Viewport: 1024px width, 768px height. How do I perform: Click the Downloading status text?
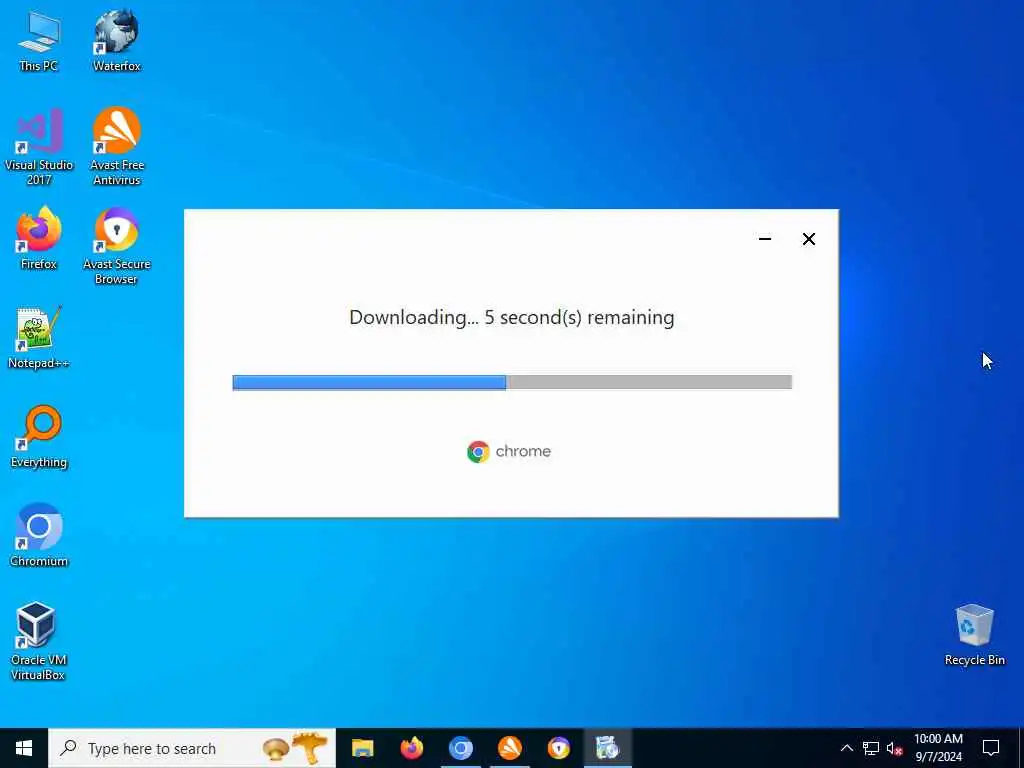(x=511, y=317)
